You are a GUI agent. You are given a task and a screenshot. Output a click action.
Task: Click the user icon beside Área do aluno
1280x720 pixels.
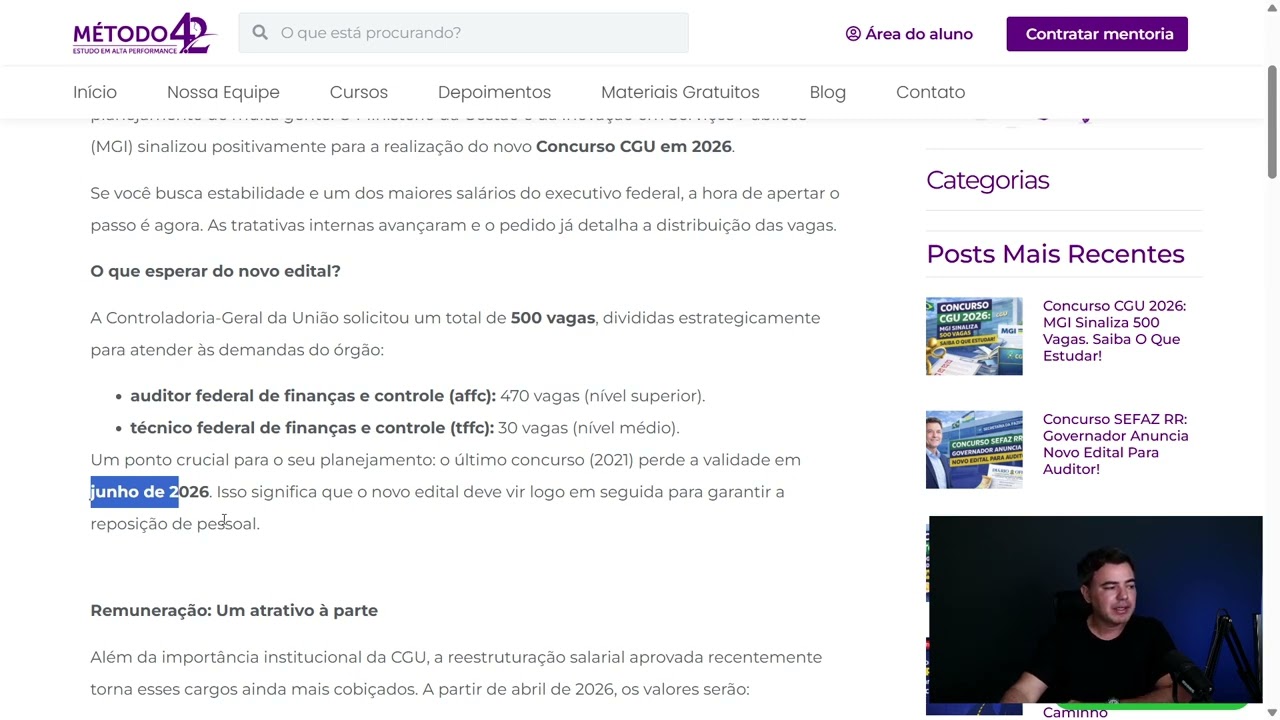coord(853,34)
